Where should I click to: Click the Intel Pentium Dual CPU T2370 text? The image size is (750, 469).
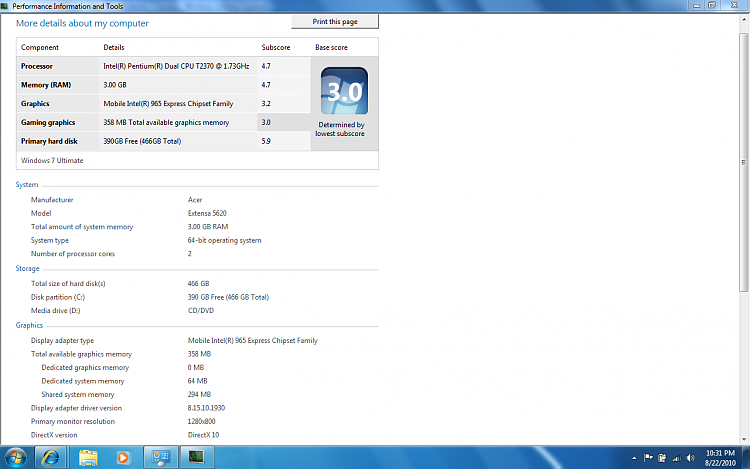coord(176,66)
